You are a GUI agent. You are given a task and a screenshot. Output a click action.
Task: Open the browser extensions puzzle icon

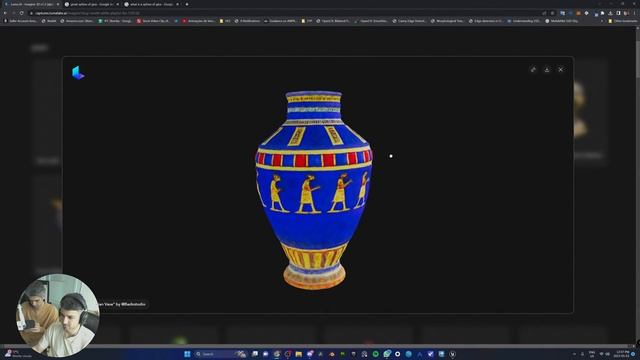(x=602, y=13)
